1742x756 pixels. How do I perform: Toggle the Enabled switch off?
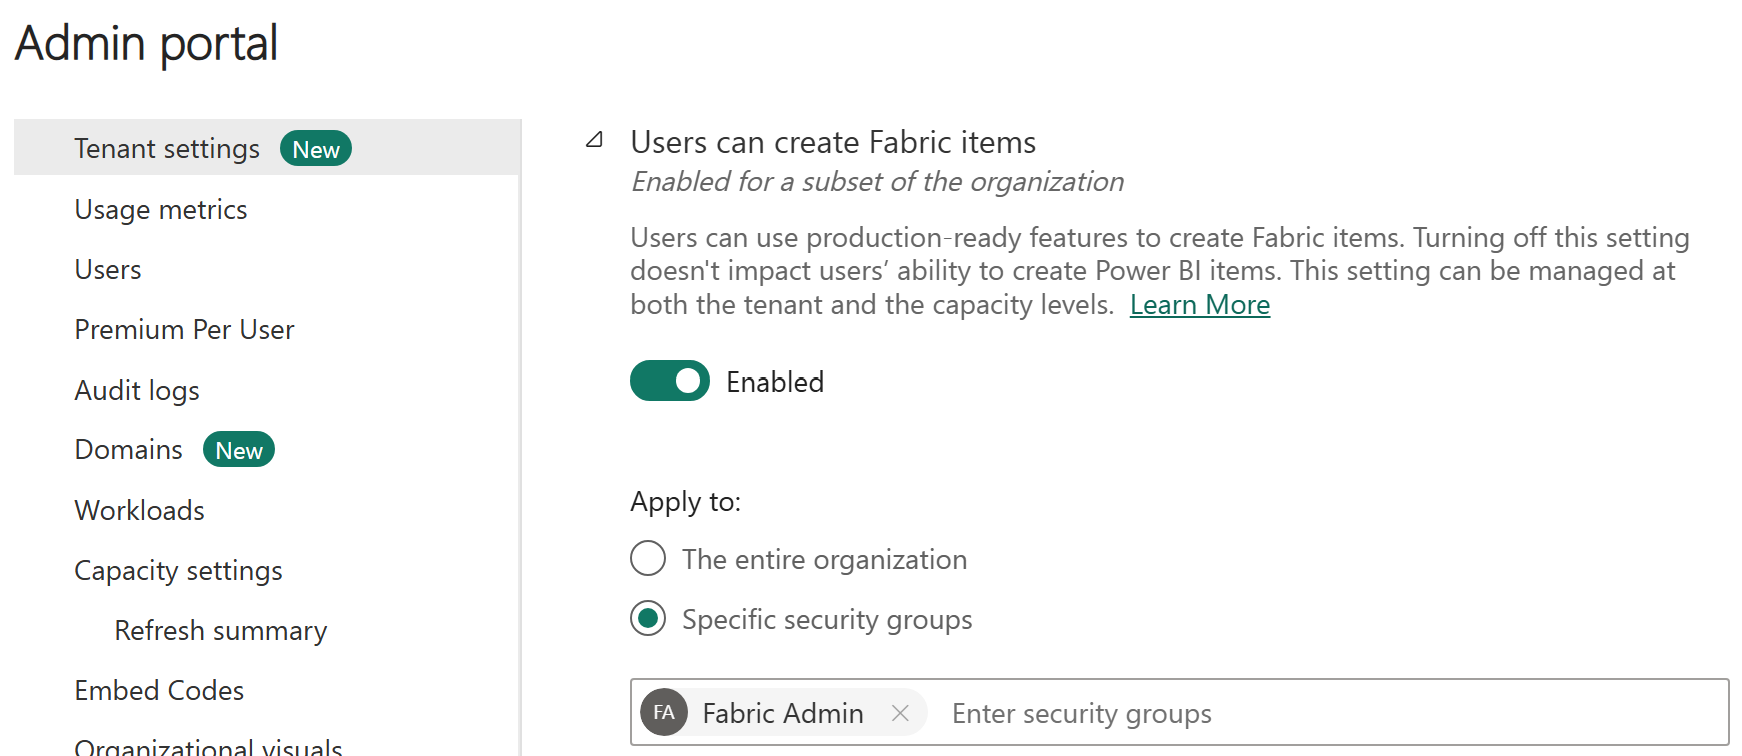click(x=669, y=381)
